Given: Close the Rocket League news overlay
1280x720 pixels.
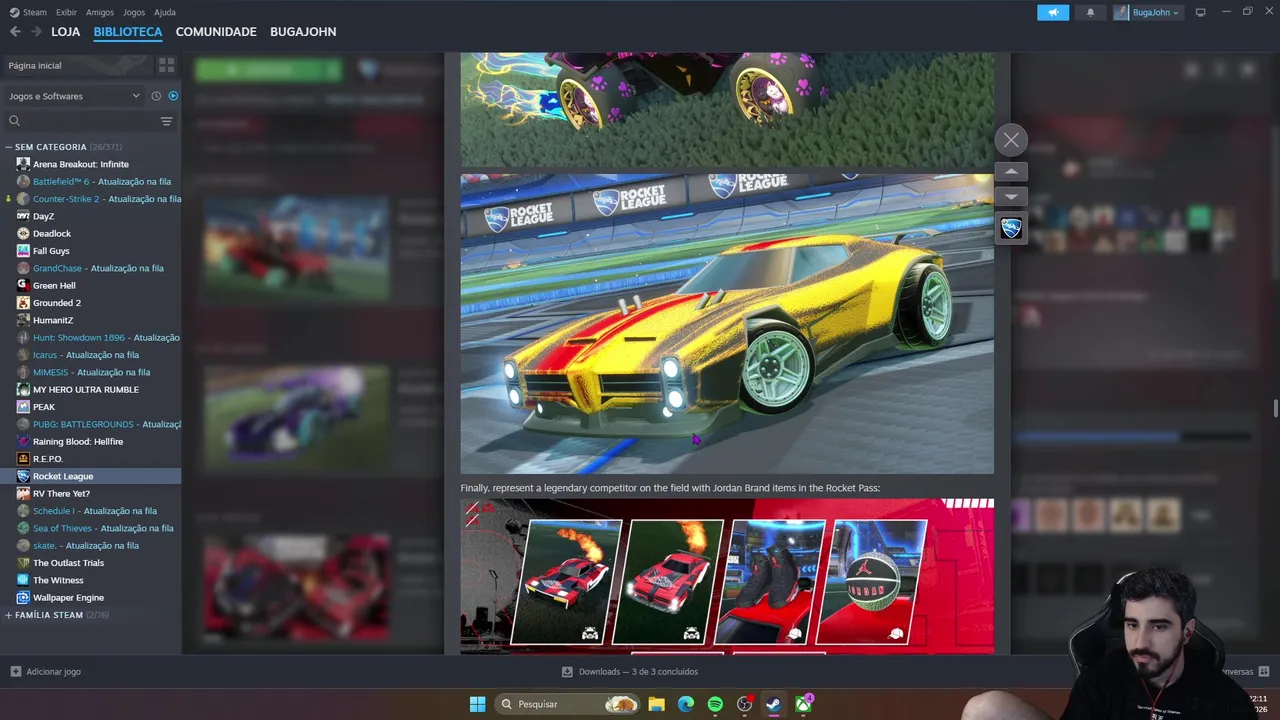Looking at the screenshot, I should click(1011, 140).
